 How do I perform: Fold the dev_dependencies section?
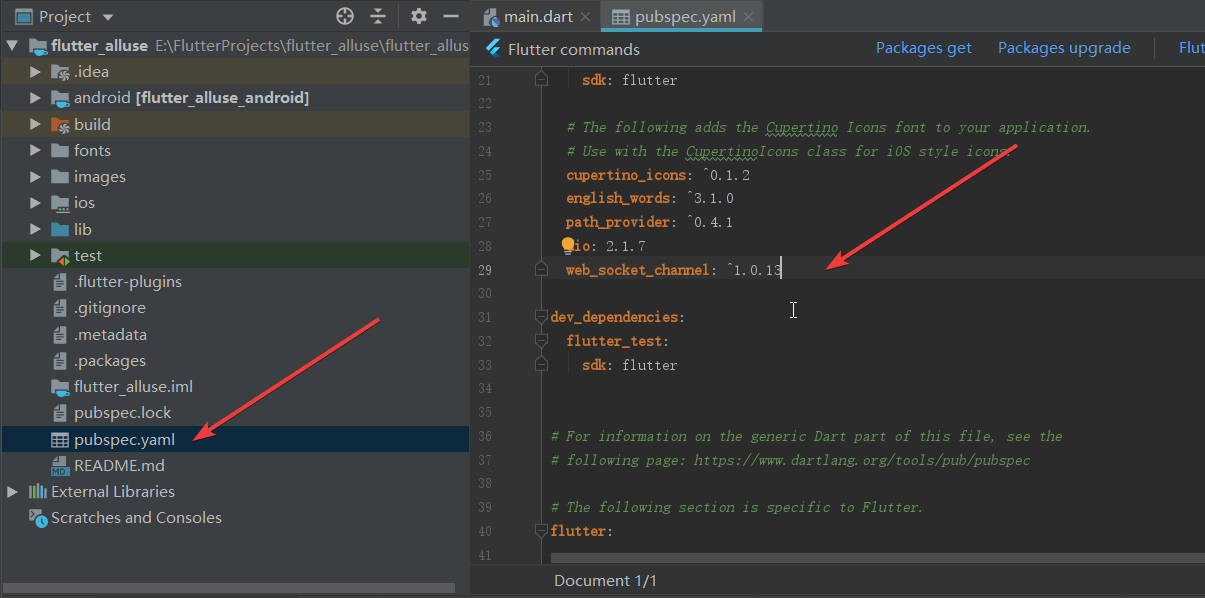pos(541,317)
